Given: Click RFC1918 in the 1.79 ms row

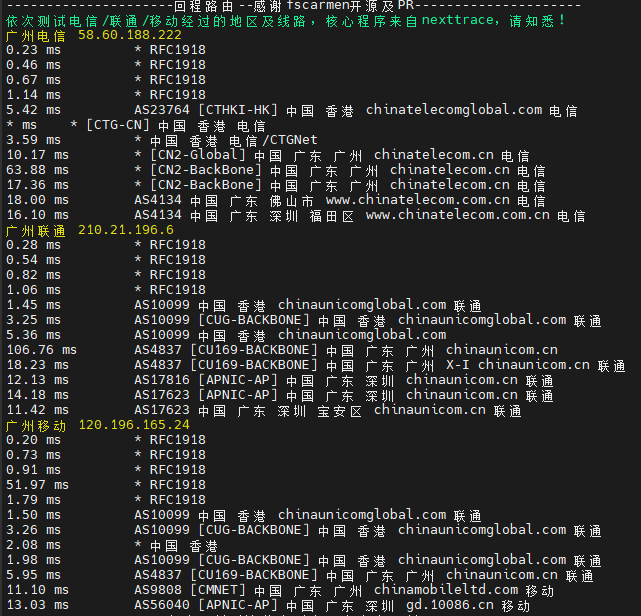Looking at the screenshot, I should [x=178, y=500].
